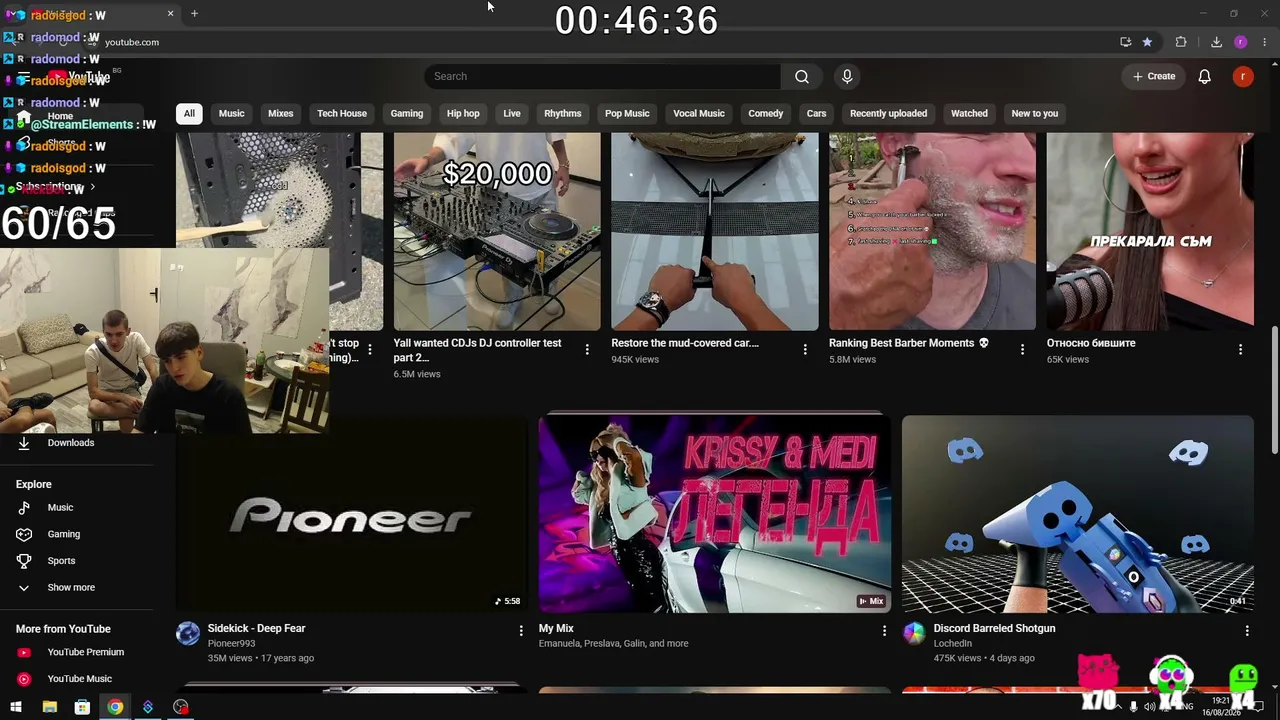
Task: Open the Pioneer993 channel avatar
Action: tap(188, 633)
